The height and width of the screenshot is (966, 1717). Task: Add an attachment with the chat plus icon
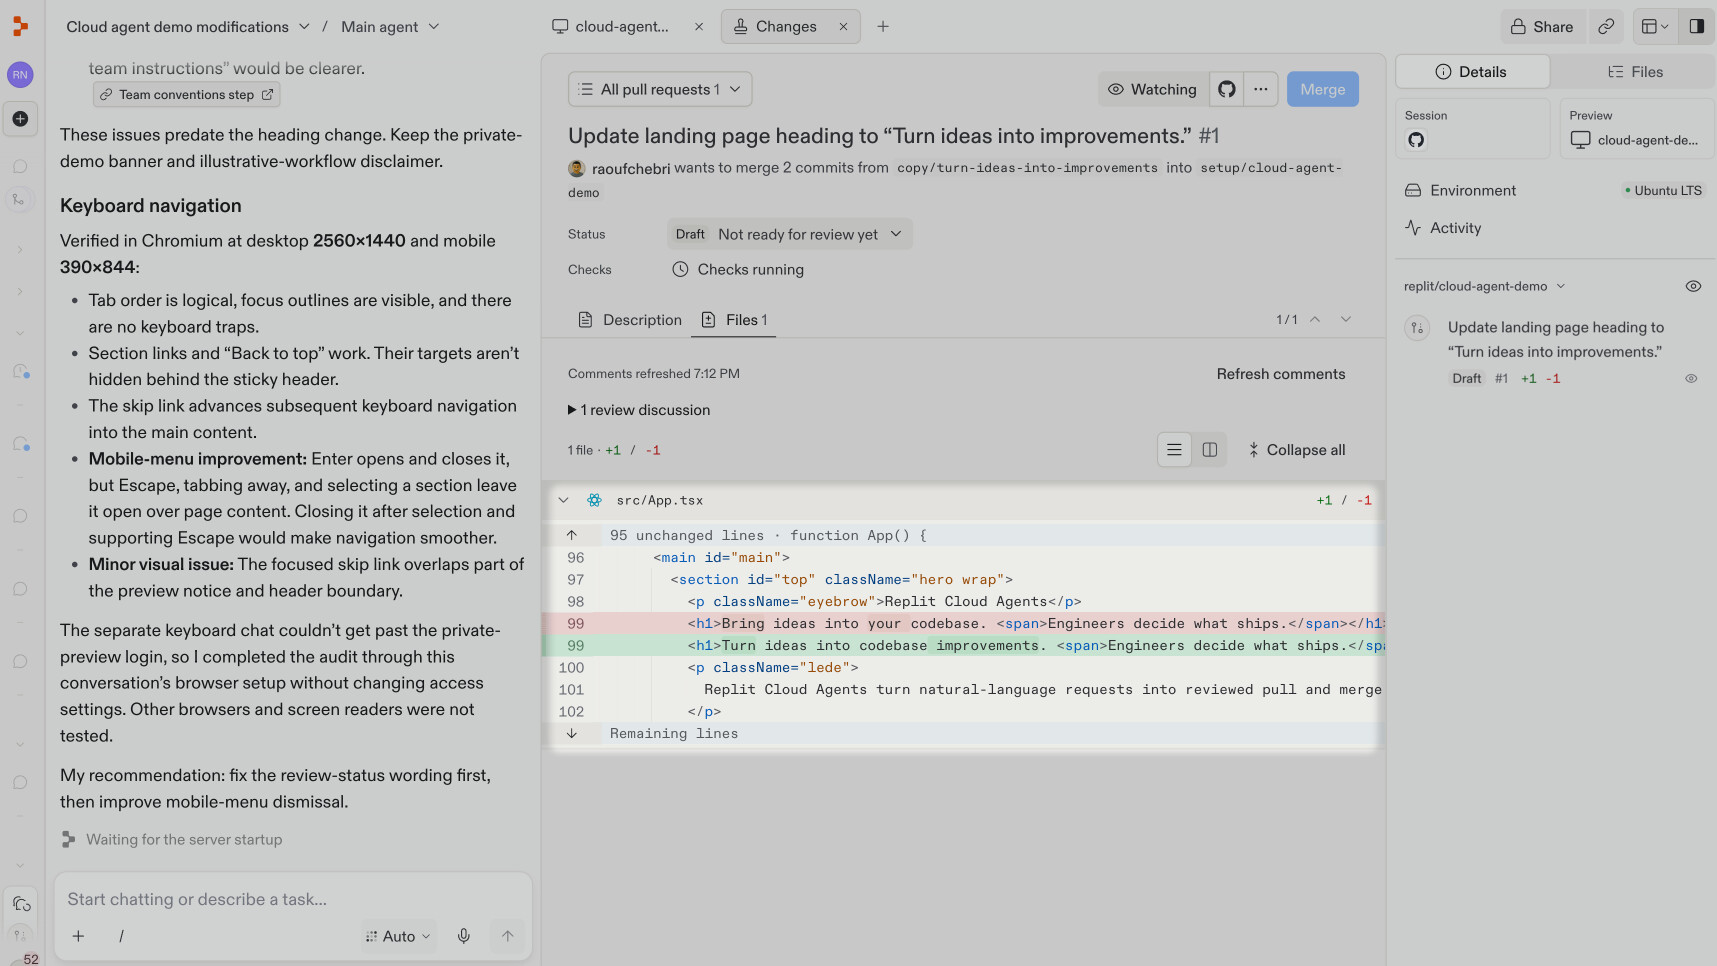78,936
